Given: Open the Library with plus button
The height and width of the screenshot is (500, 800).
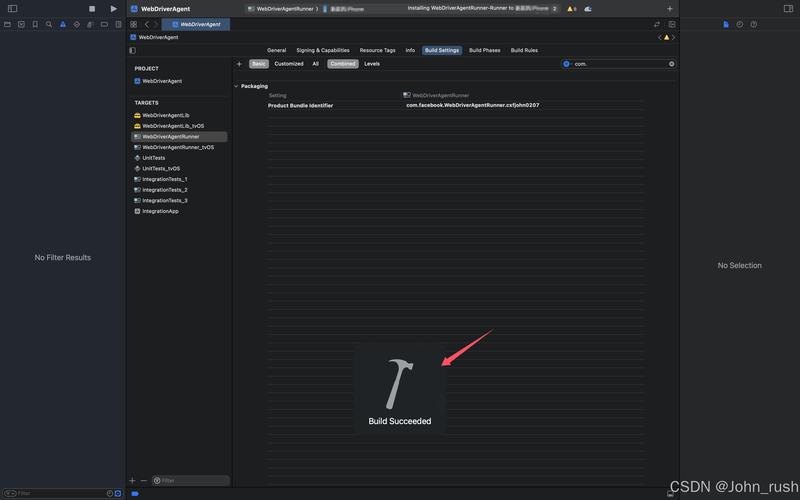Looking at the screenshot, I should tap(669, 9).
